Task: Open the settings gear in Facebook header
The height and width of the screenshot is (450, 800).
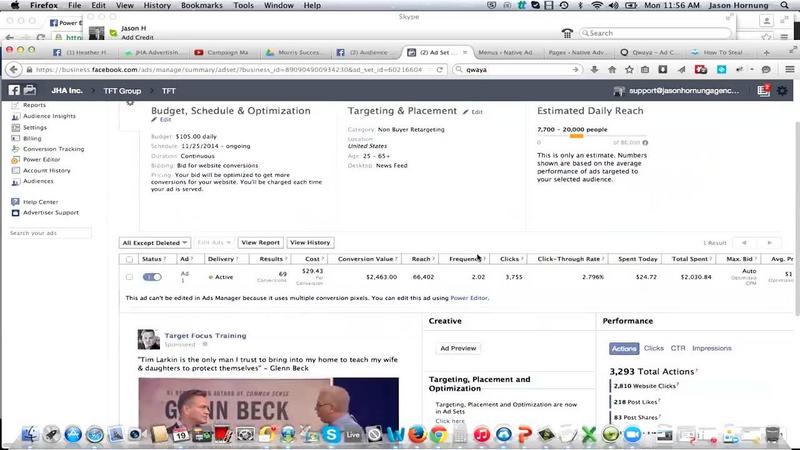Action: [x=782, y=91]
